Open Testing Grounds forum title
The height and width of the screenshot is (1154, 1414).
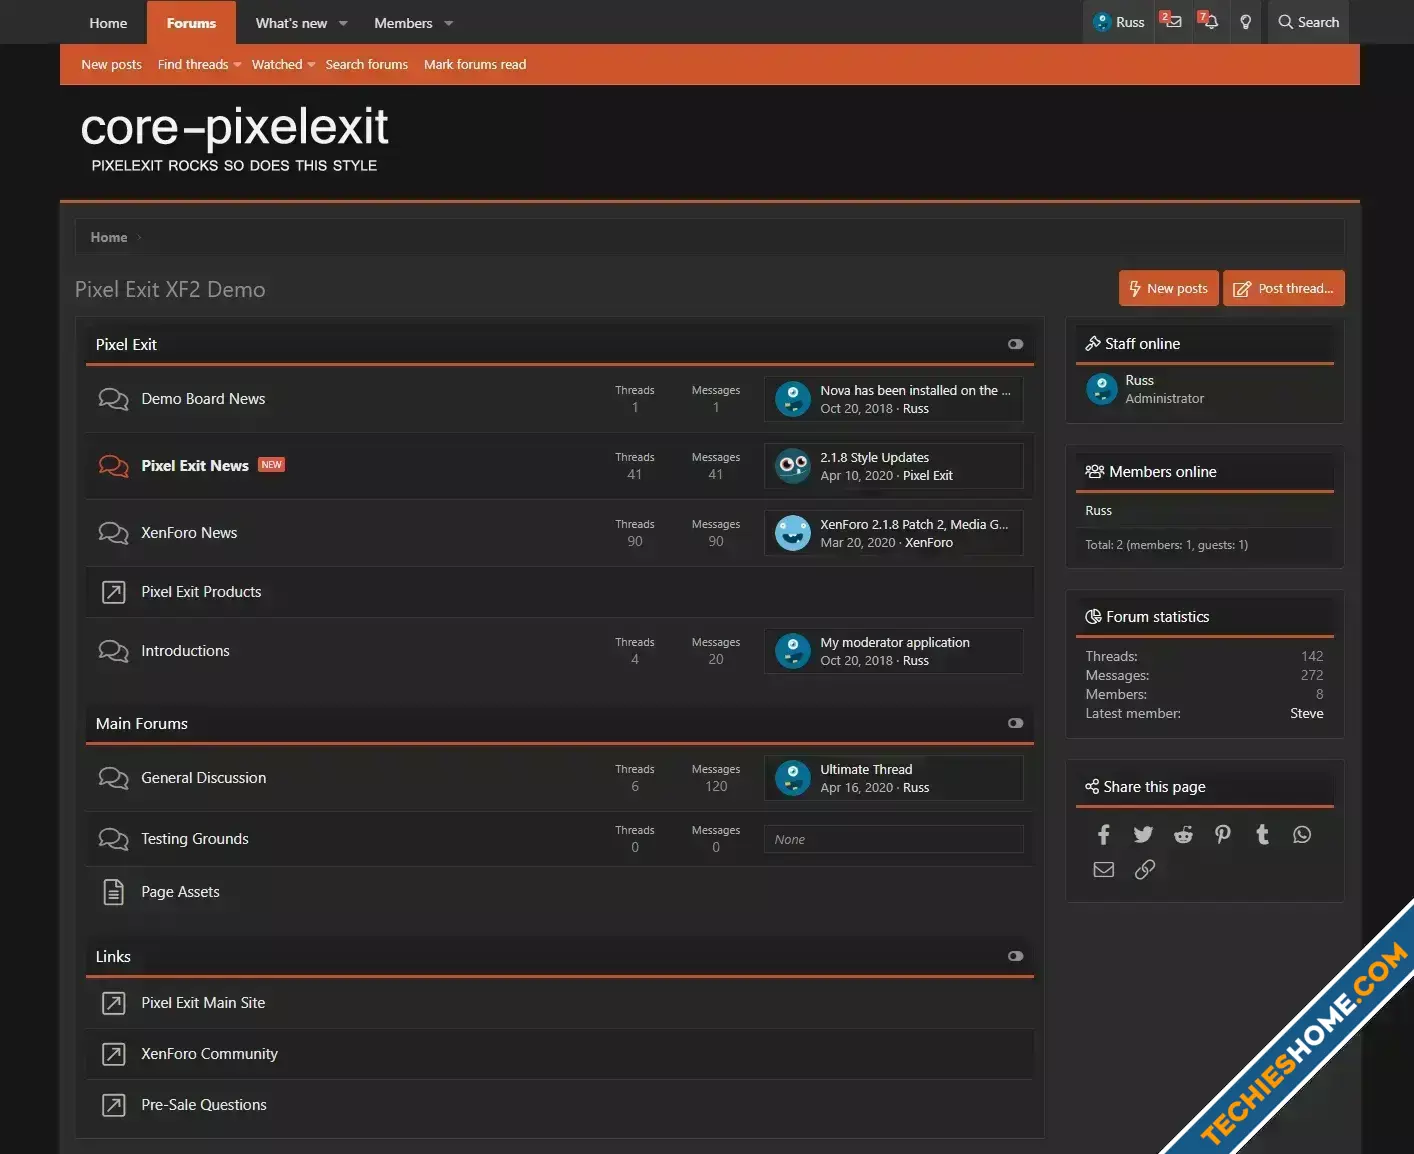tap(195, 839)
